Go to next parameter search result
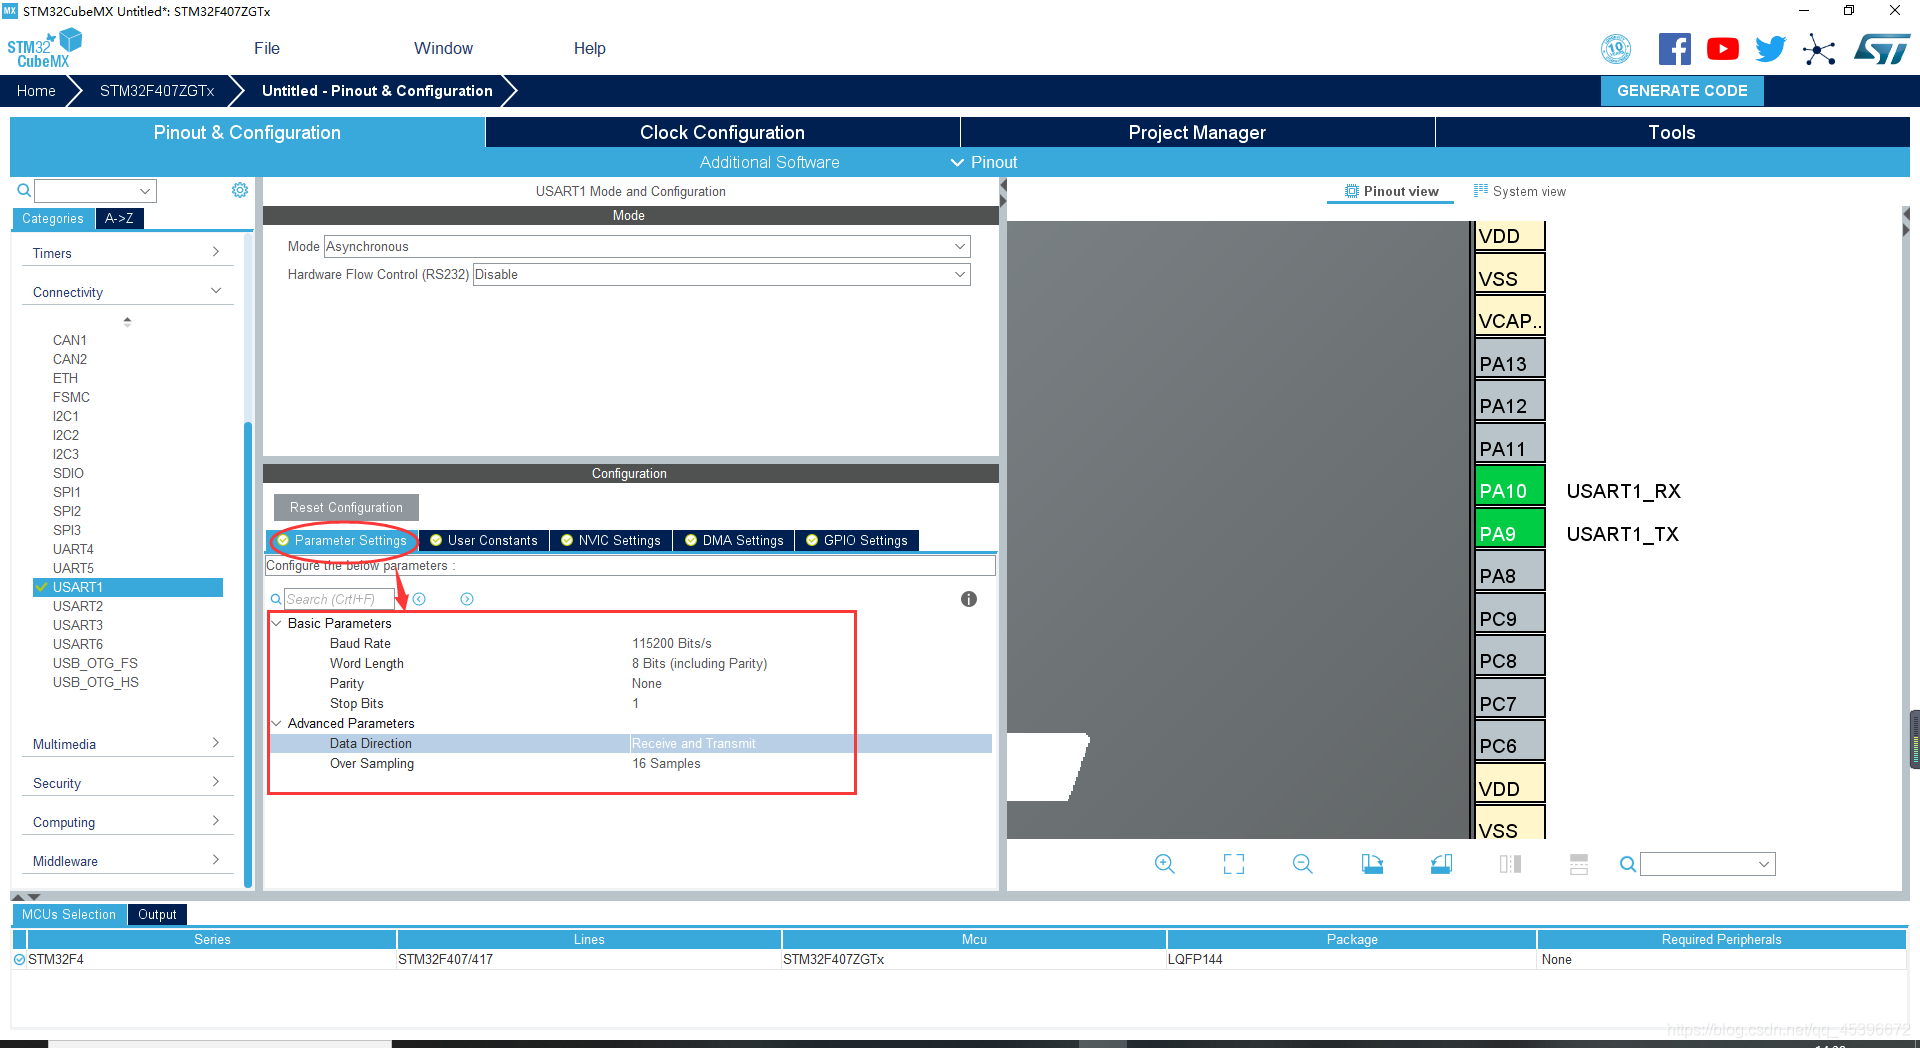This screenshot has height=1048, width=1920. pos(467,599)
